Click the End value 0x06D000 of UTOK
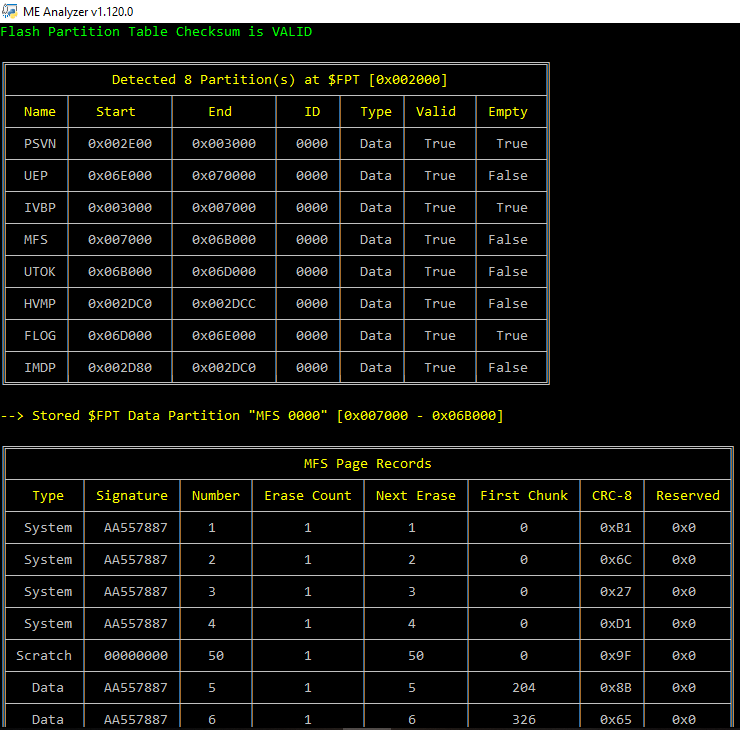 pyautogui.click(x=224, y=272)
